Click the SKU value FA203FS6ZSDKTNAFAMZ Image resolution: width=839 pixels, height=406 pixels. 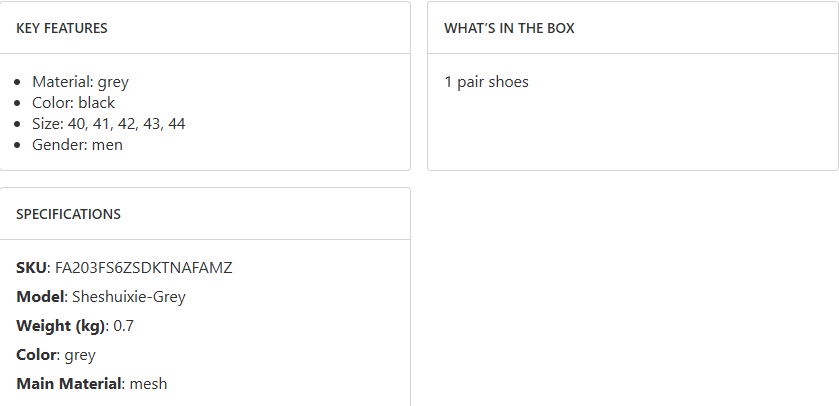[x=143, y=268]
